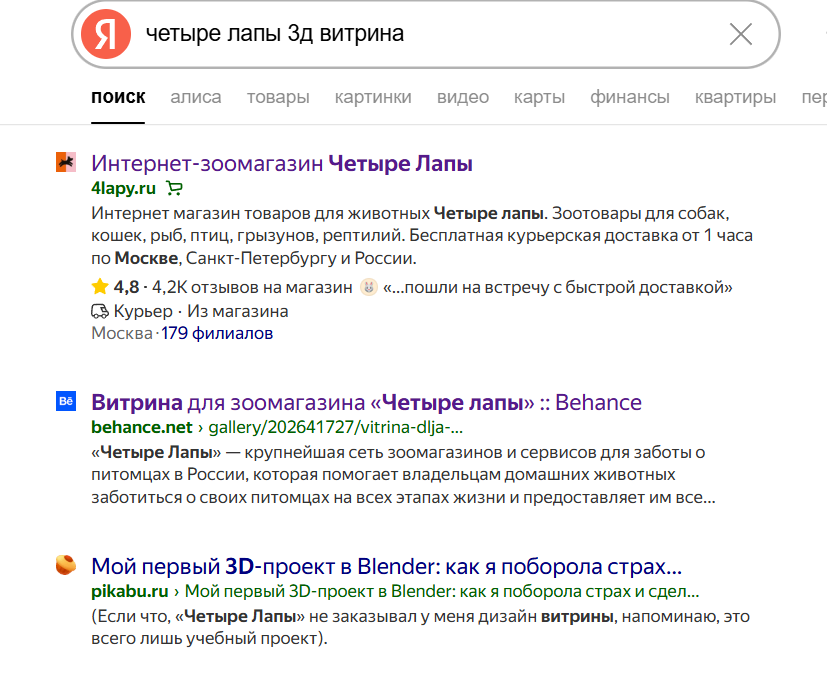827x675 pixels.
Task: Open the Квартиры tab
Action: pos(735,97)
